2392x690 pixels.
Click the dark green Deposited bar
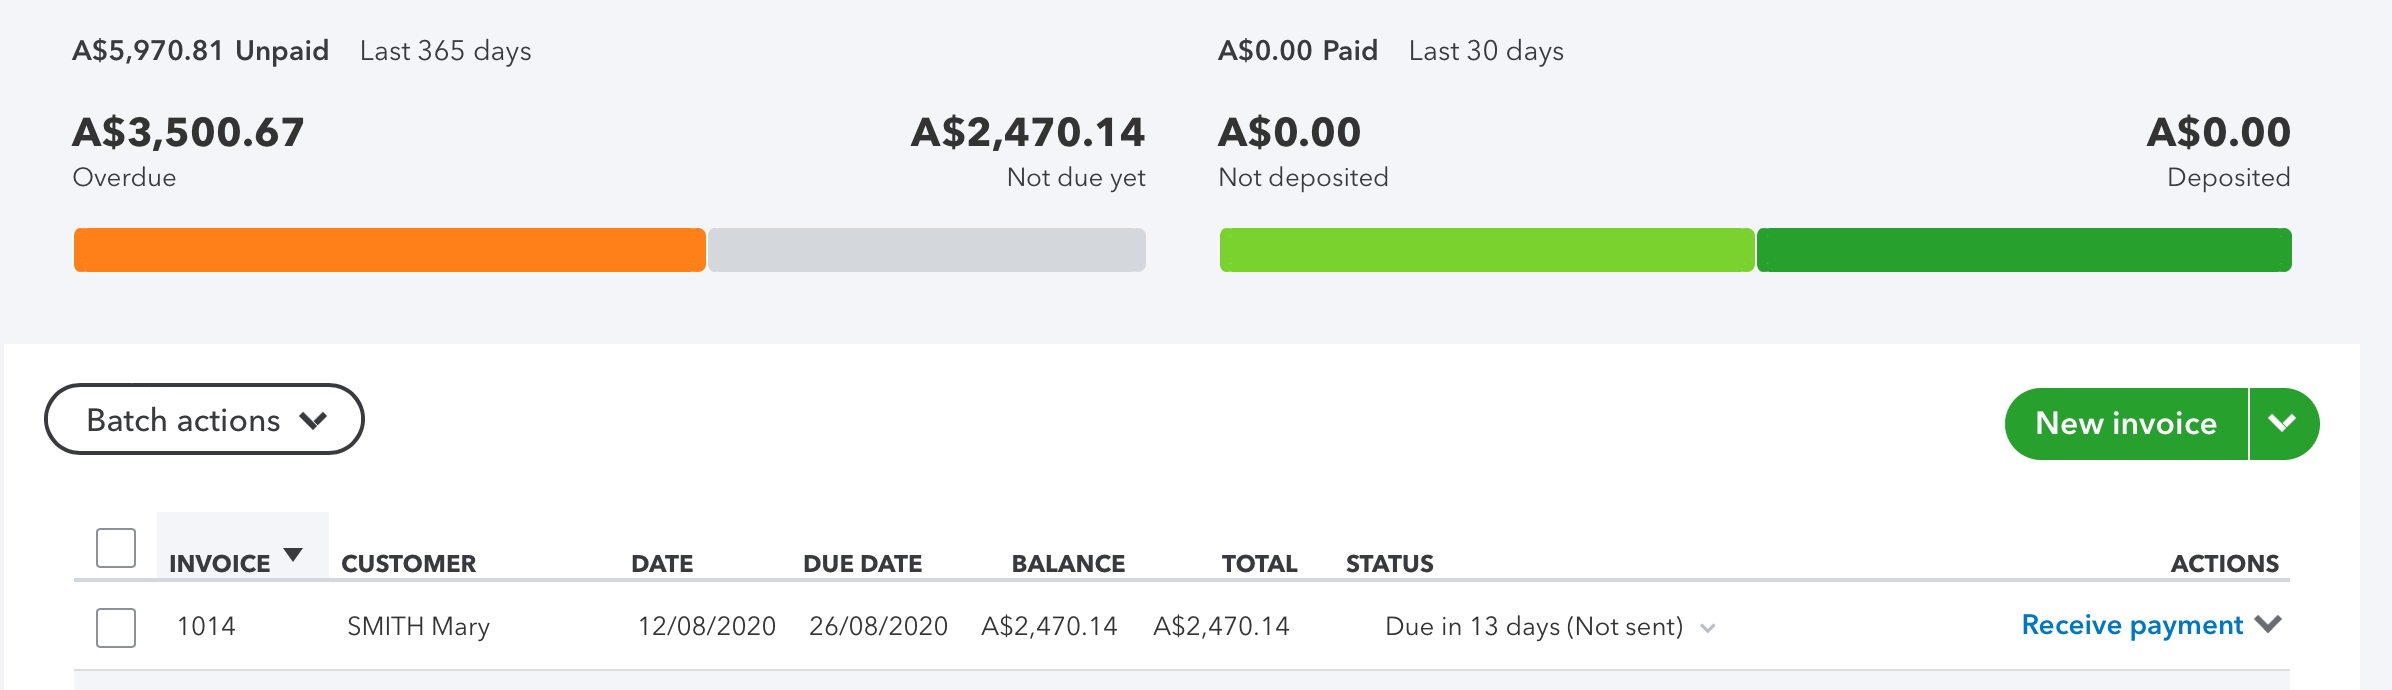click(x=2023, y=250)
